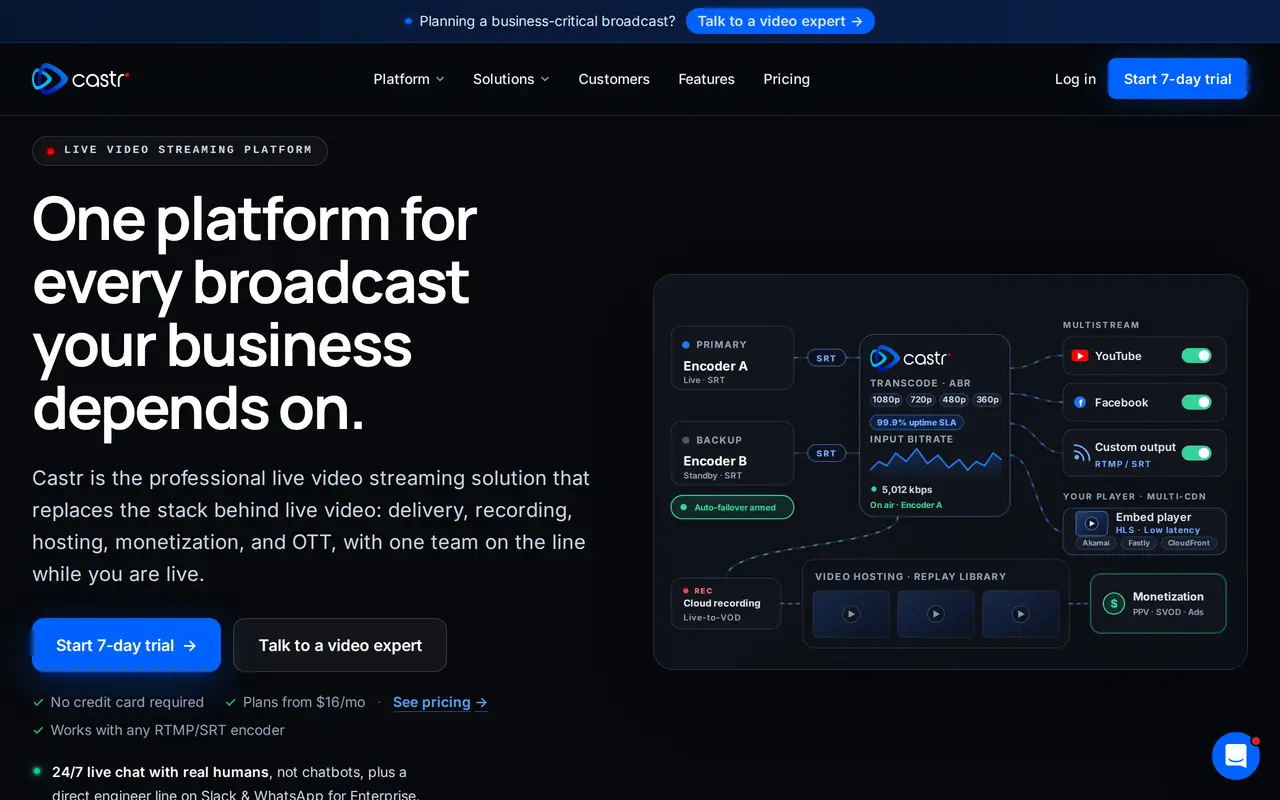Expand the Solutions dropdown menu
This screenshot has width=1280, height=800.
tap(511, 79)
